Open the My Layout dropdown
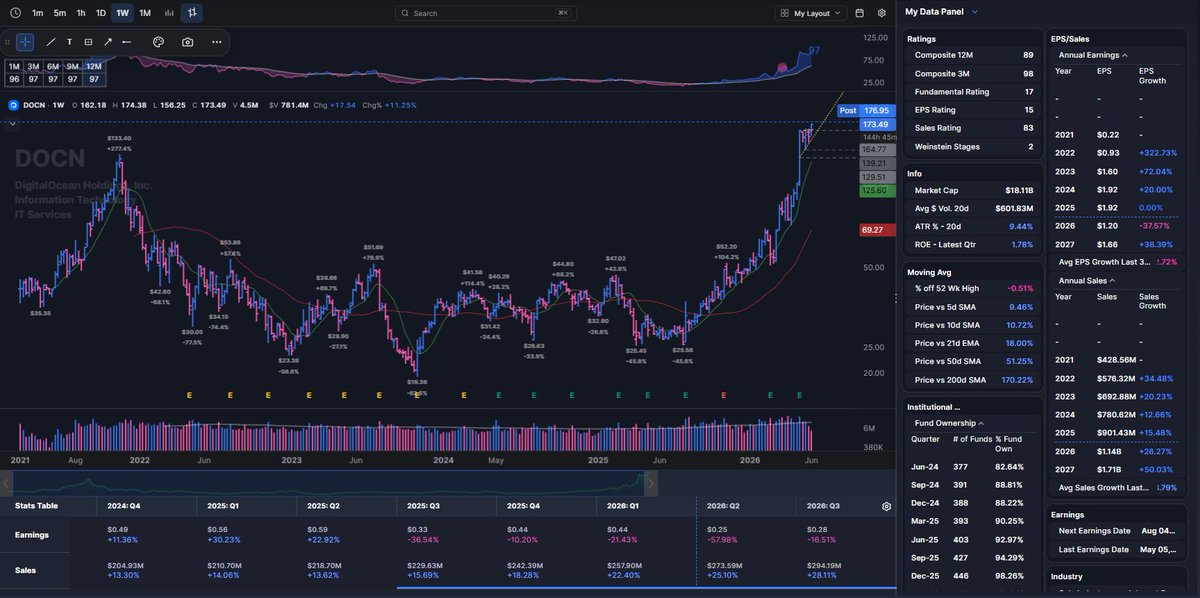Screen dimensions: 1200x598 [810, 13]
